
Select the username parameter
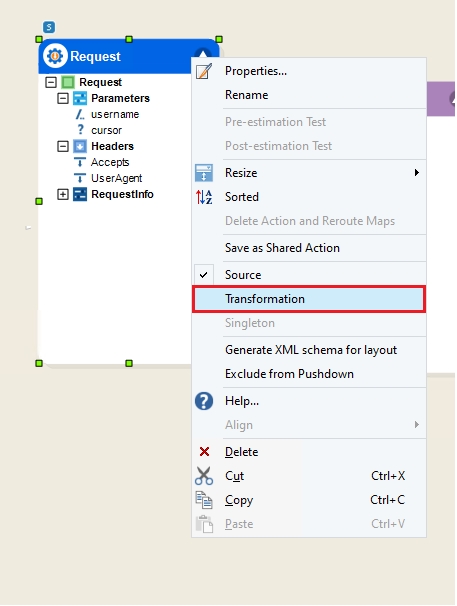(x=115, y=114)
